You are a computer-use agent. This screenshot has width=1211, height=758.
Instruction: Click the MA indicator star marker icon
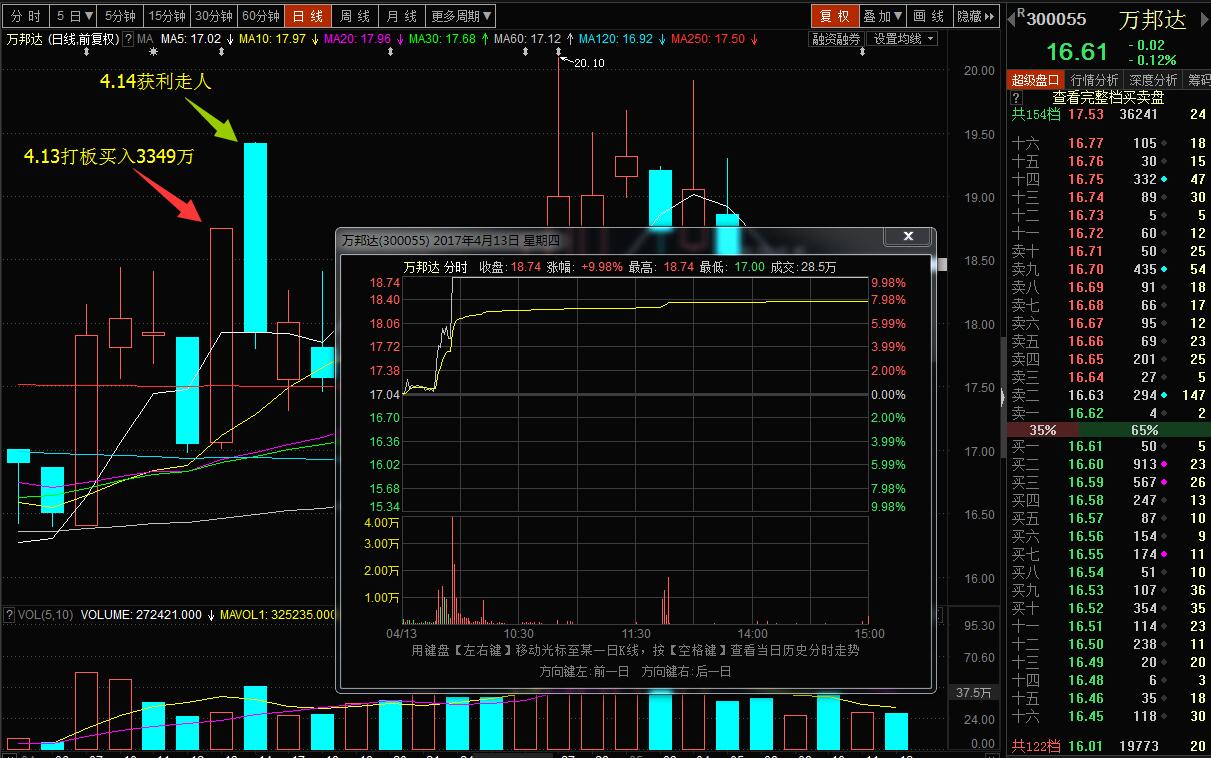153,50
